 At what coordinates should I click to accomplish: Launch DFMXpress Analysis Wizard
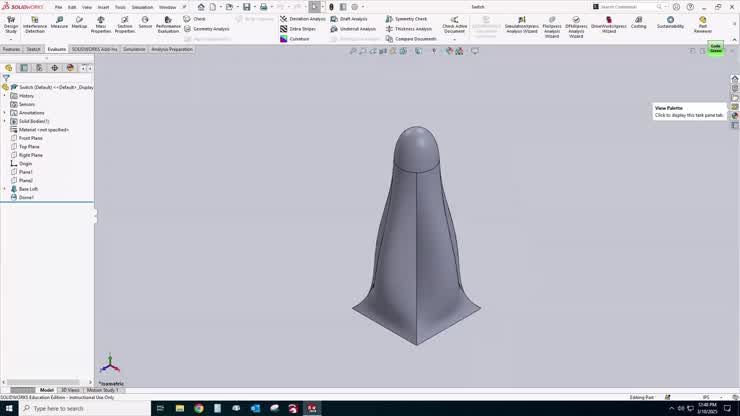tap(576, 26)
